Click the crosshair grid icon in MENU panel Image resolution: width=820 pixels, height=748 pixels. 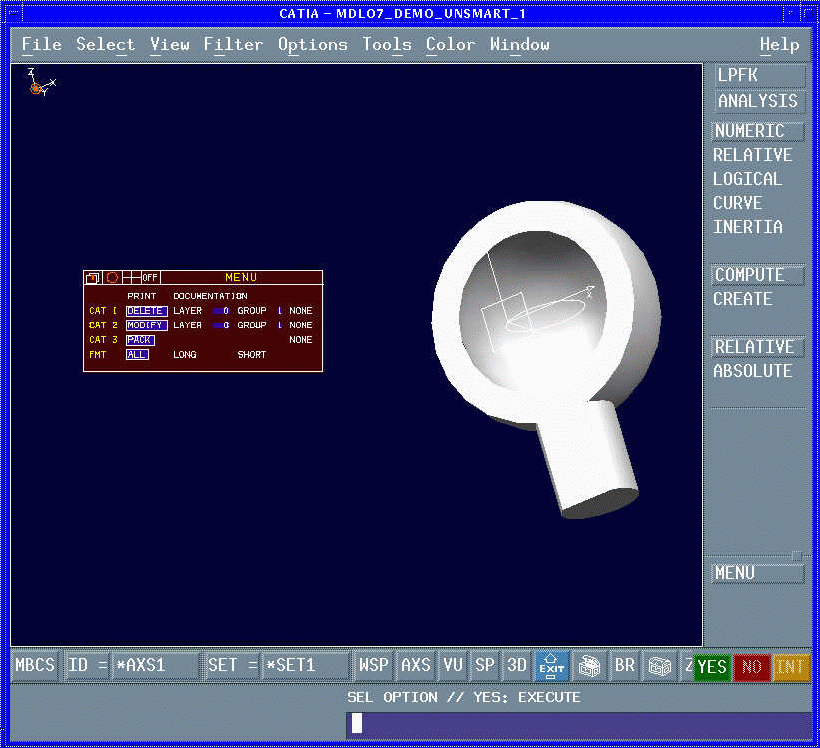[x=132, y=278]
